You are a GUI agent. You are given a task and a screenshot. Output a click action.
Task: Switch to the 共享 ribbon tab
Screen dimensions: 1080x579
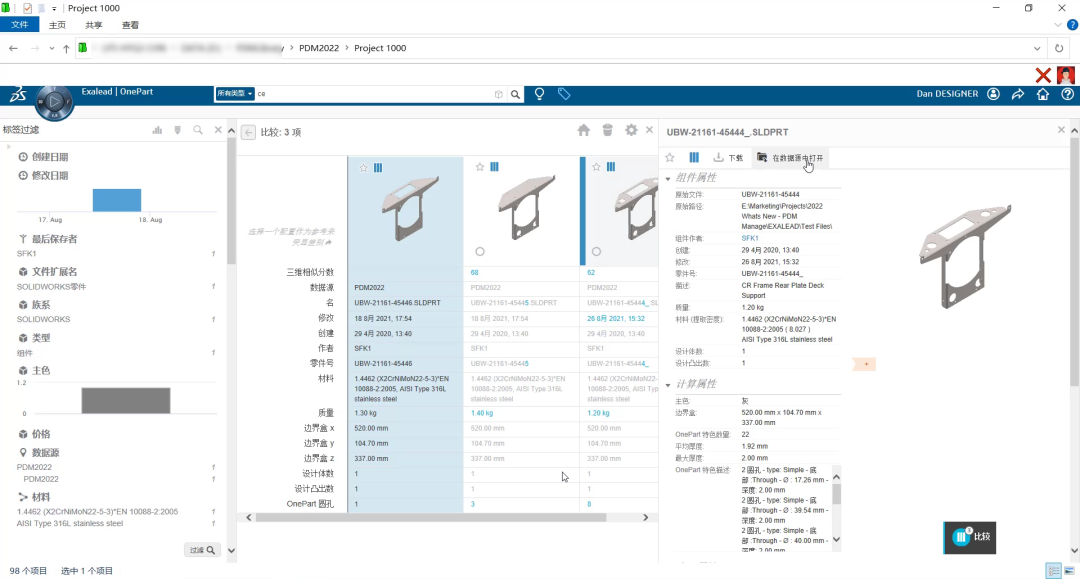(x=94, y=25)
